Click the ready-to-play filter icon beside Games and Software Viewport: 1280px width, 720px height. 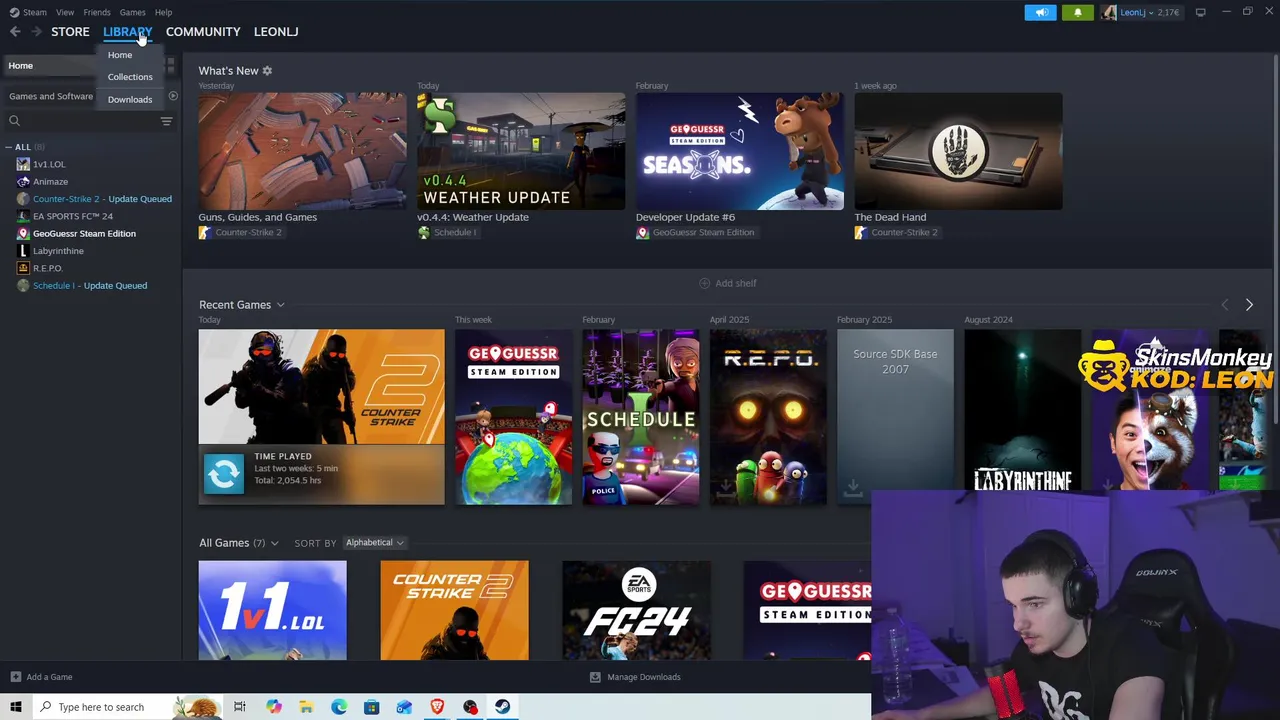(x=173, y=96)
